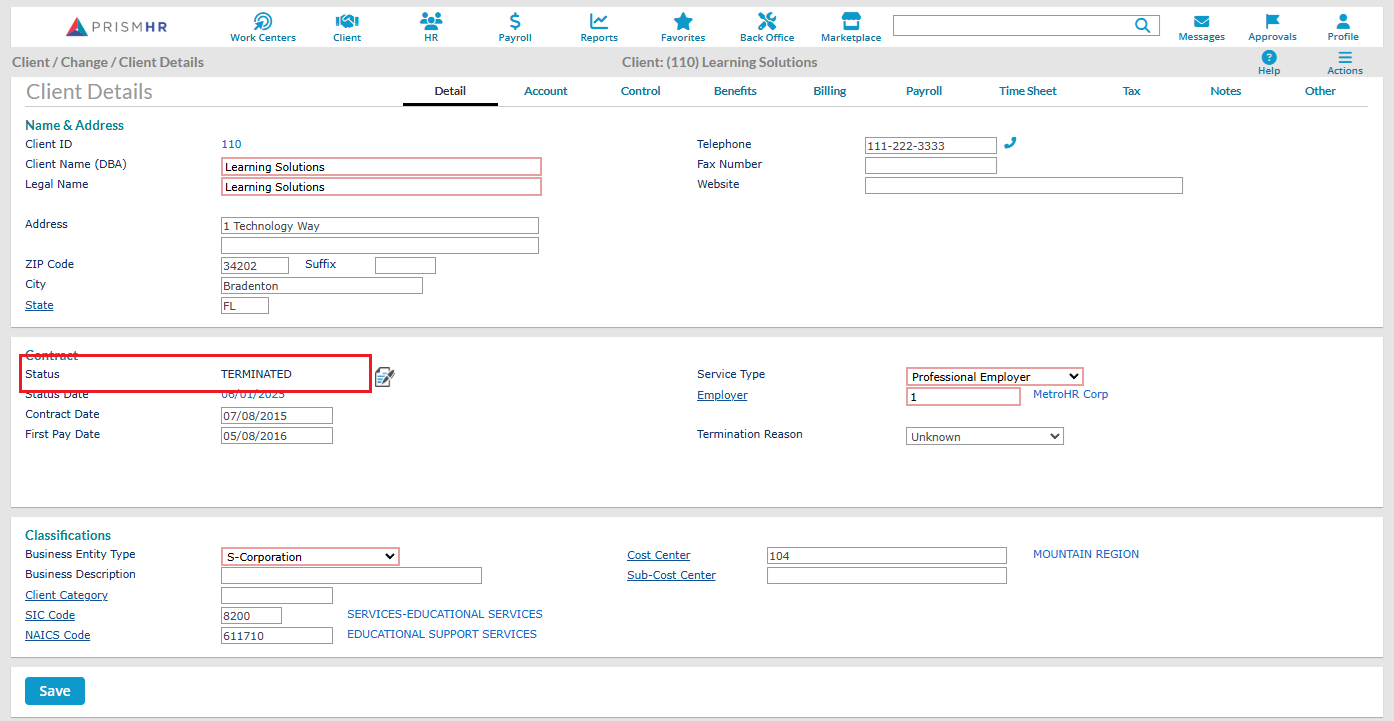The image size is (1394, 721).
Task: Open the Payroll dollar icon
Action: pyautogui.click(x=515, y=21)
